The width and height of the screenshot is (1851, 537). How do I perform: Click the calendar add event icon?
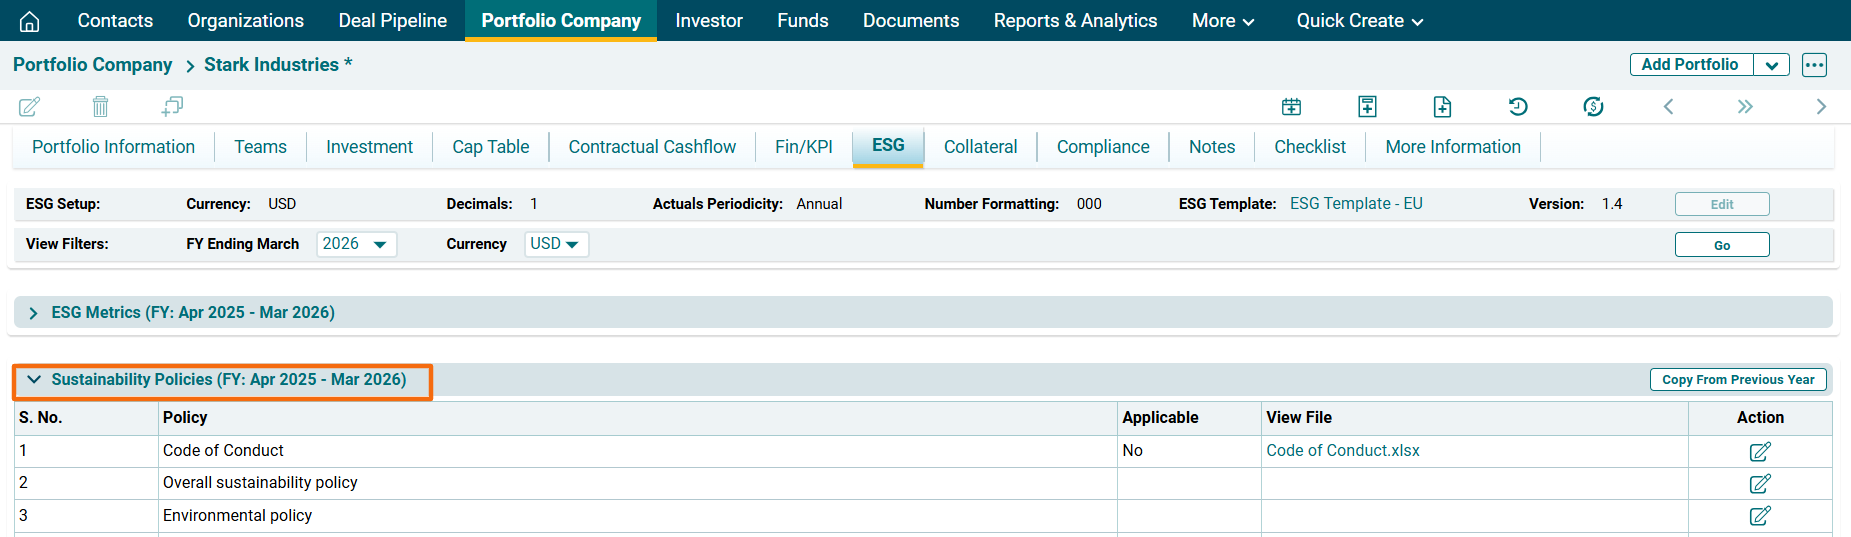pos(1291,106)
